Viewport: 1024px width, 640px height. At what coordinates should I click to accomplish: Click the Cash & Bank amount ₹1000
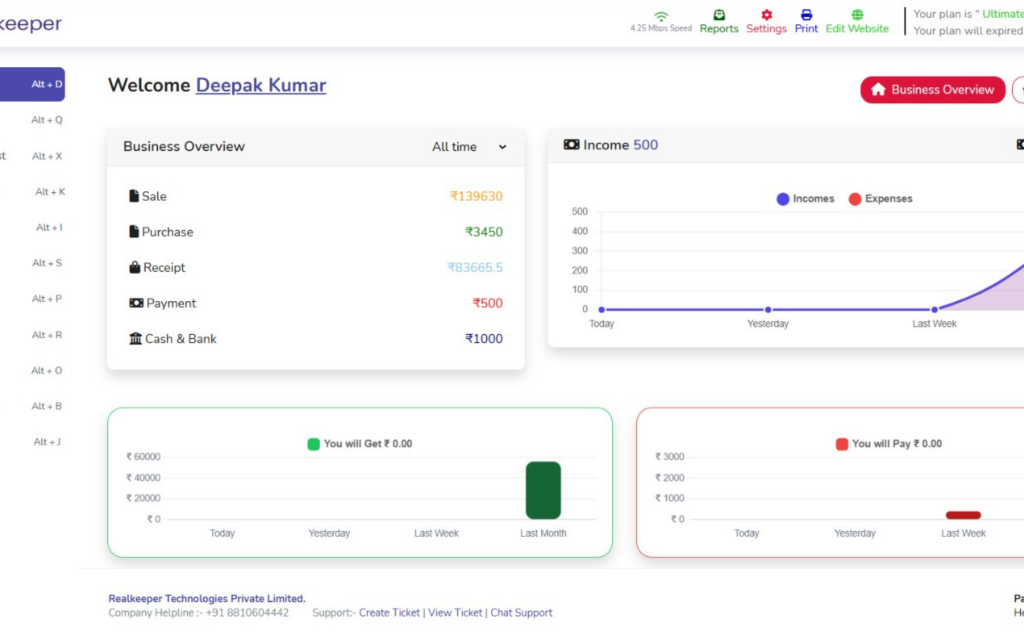point(483,338)
